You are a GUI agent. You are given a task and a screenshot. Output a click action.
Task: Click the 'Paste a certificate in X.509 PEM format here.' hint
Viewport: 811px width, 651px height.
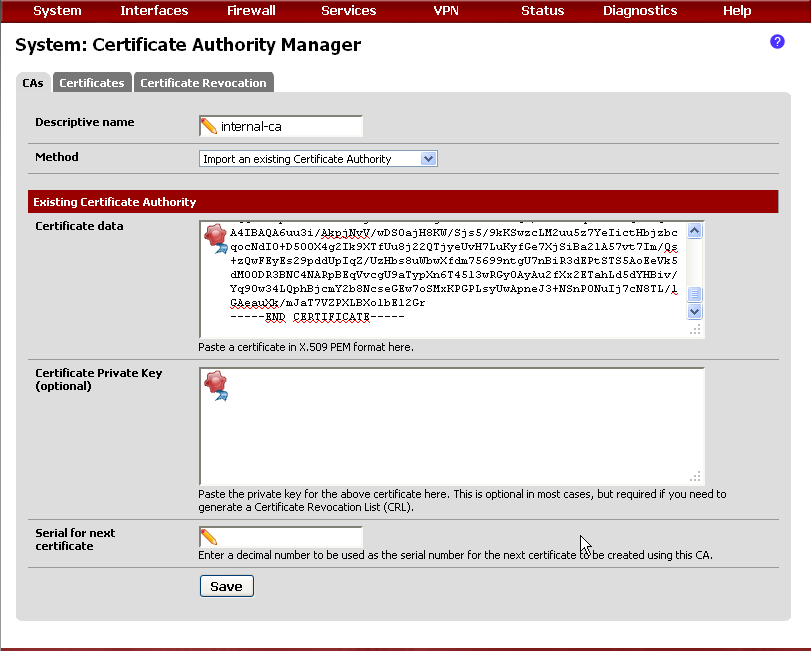(306, 347)
